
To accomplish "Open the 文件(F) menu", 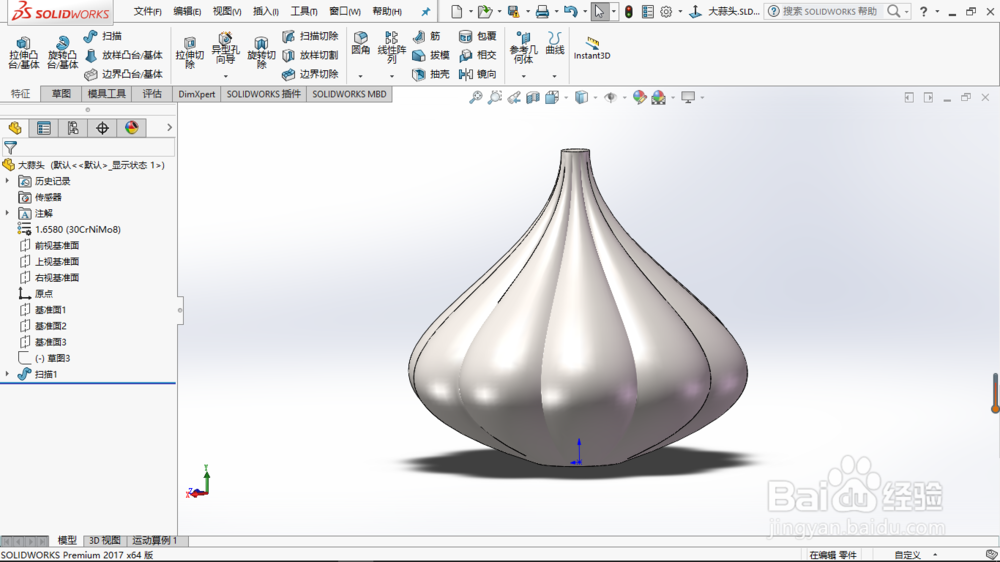I will click(147, 11).
